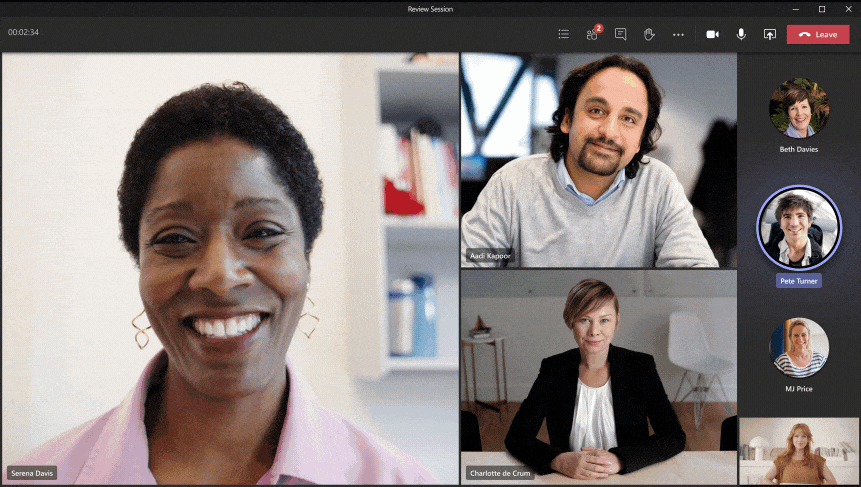The image size is (861, 487).
Task: Select Serena Davis video tile
Action: tap(230, 270)
